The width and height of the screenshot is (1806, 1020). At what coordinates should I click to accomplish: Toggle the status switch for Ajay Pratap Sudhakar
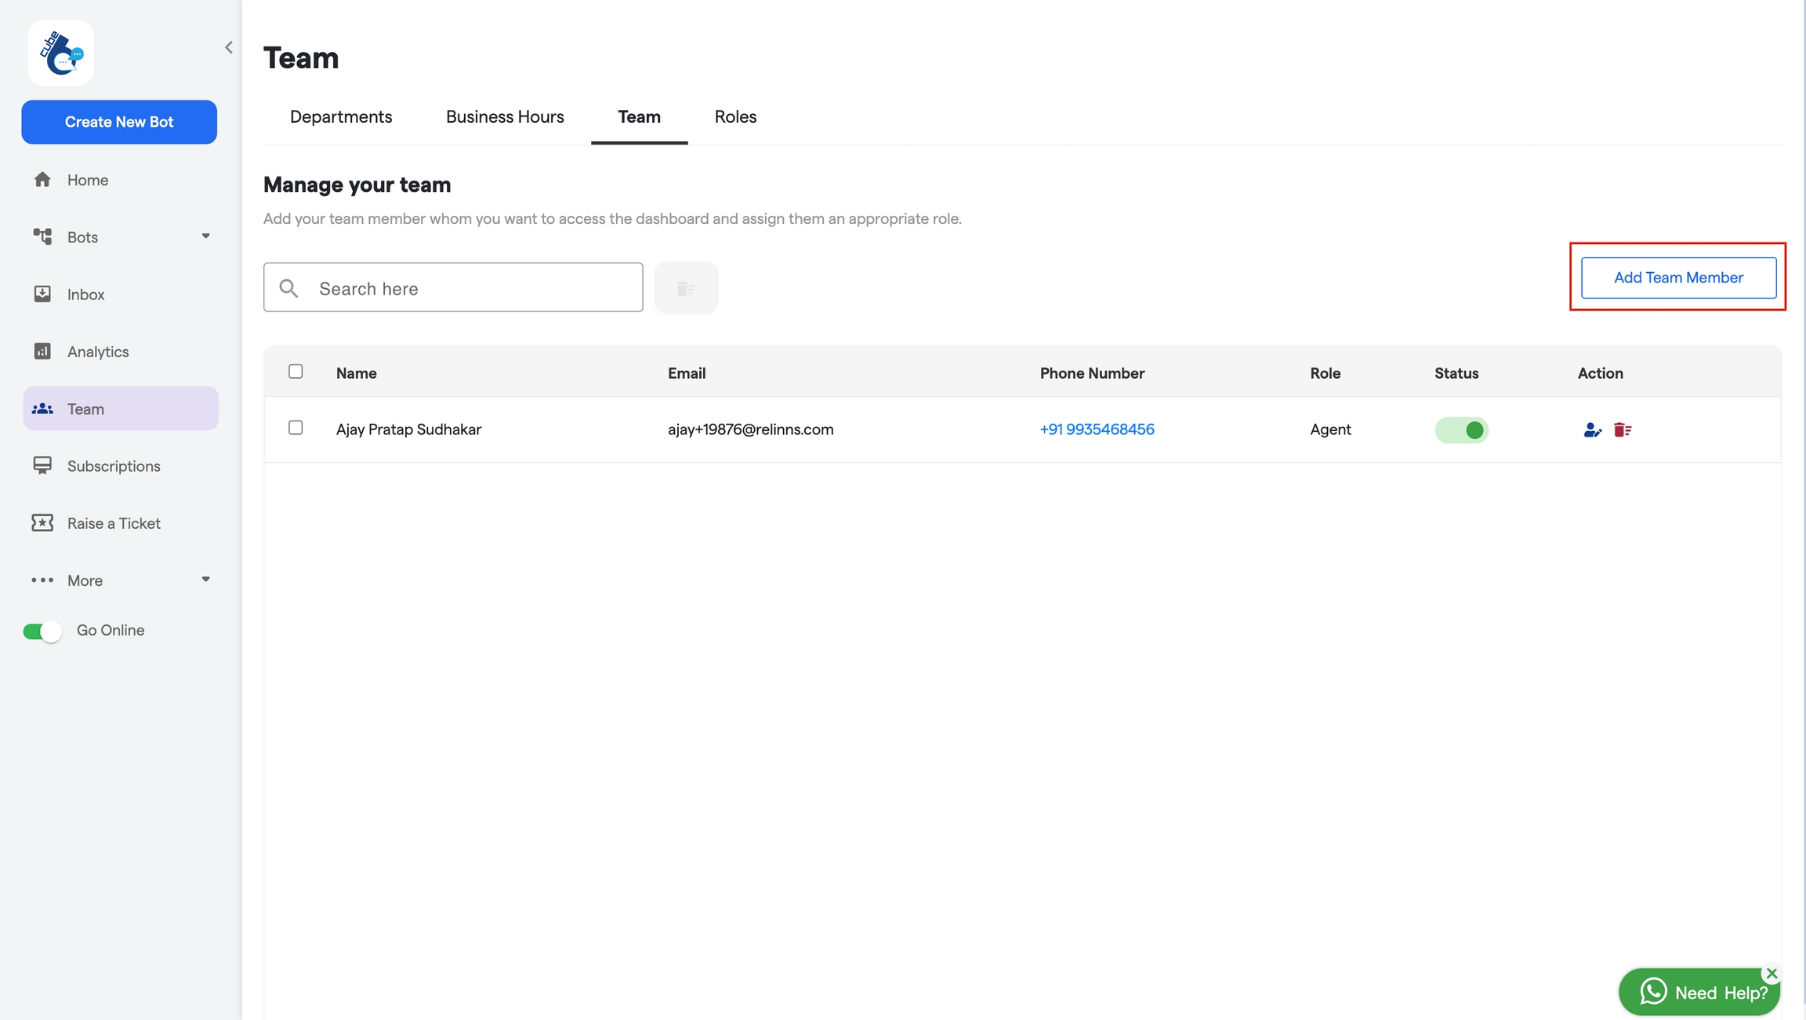pyautogui.click(x=1462, y=430)
